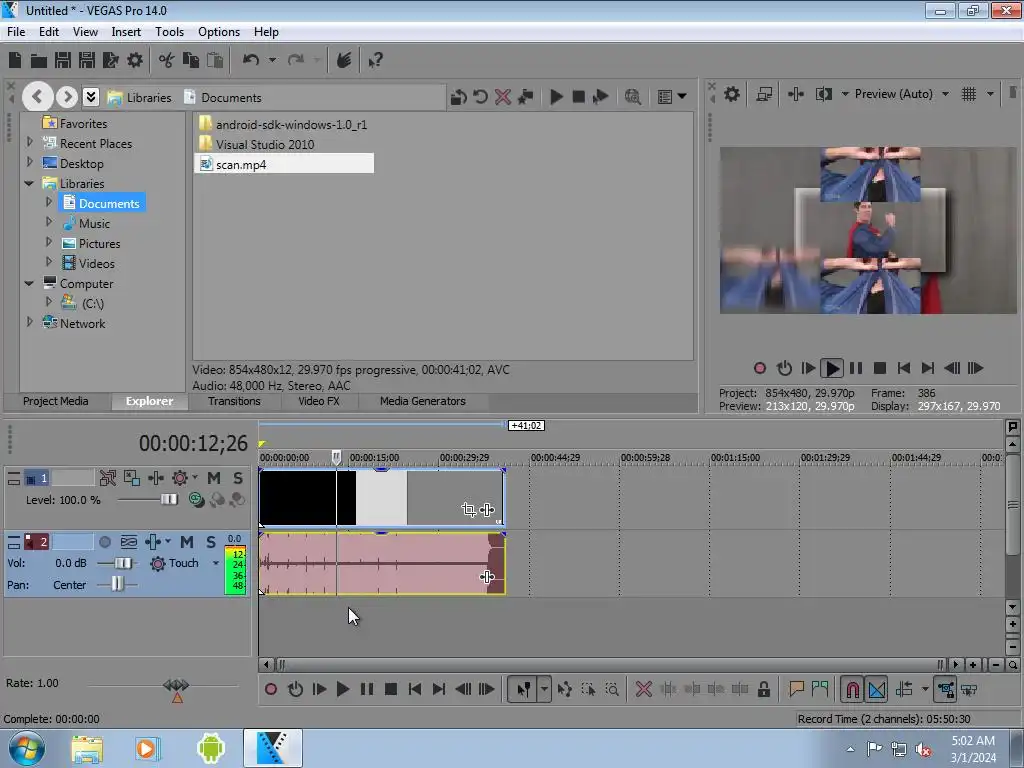Image resolution: width=1024 pixels, height=768 pixels.
Task: Open the Options menu
Action: [219, 31]
